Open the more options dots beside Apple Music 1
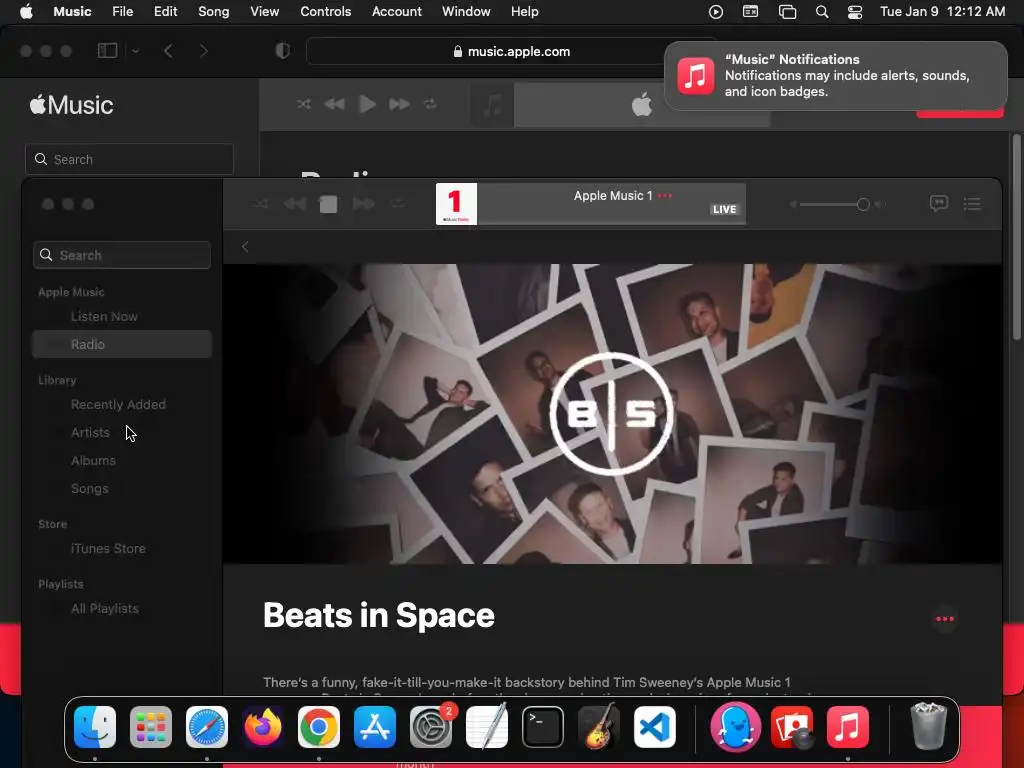The width and height of the screenshot is (1024, 768). (x=665, y=196)
